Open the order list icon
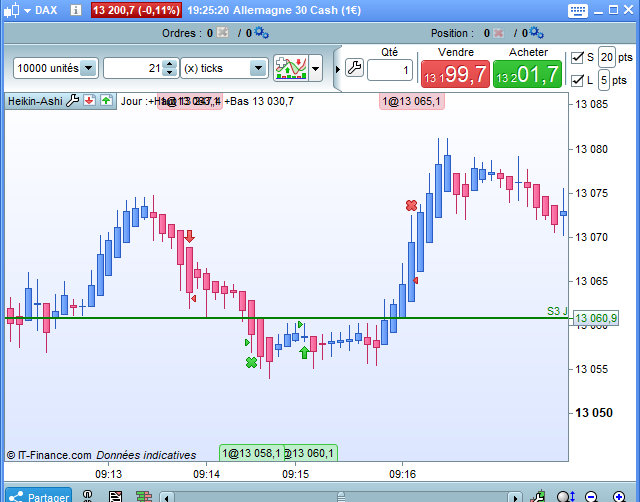Viewport: 640px width, 502px height. (x=116, y=496)
